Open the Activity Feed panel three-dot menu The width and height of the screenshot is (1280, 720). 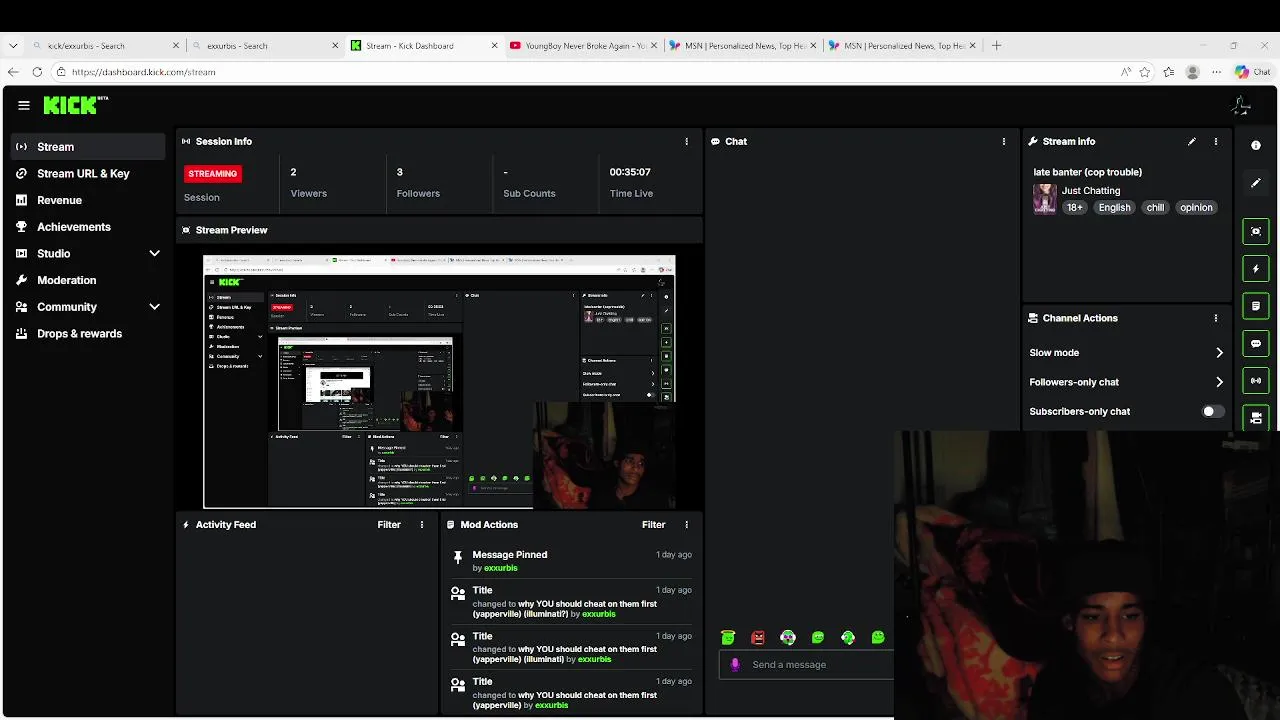tap(421, 524)
